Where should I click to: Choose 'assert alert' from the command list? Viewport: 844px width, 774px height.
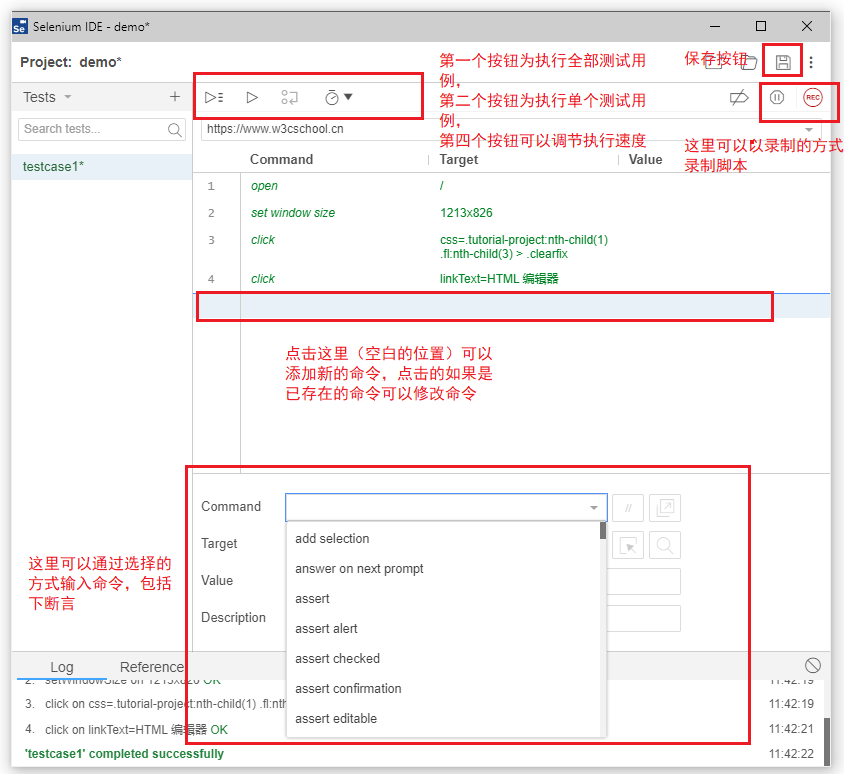326,628
